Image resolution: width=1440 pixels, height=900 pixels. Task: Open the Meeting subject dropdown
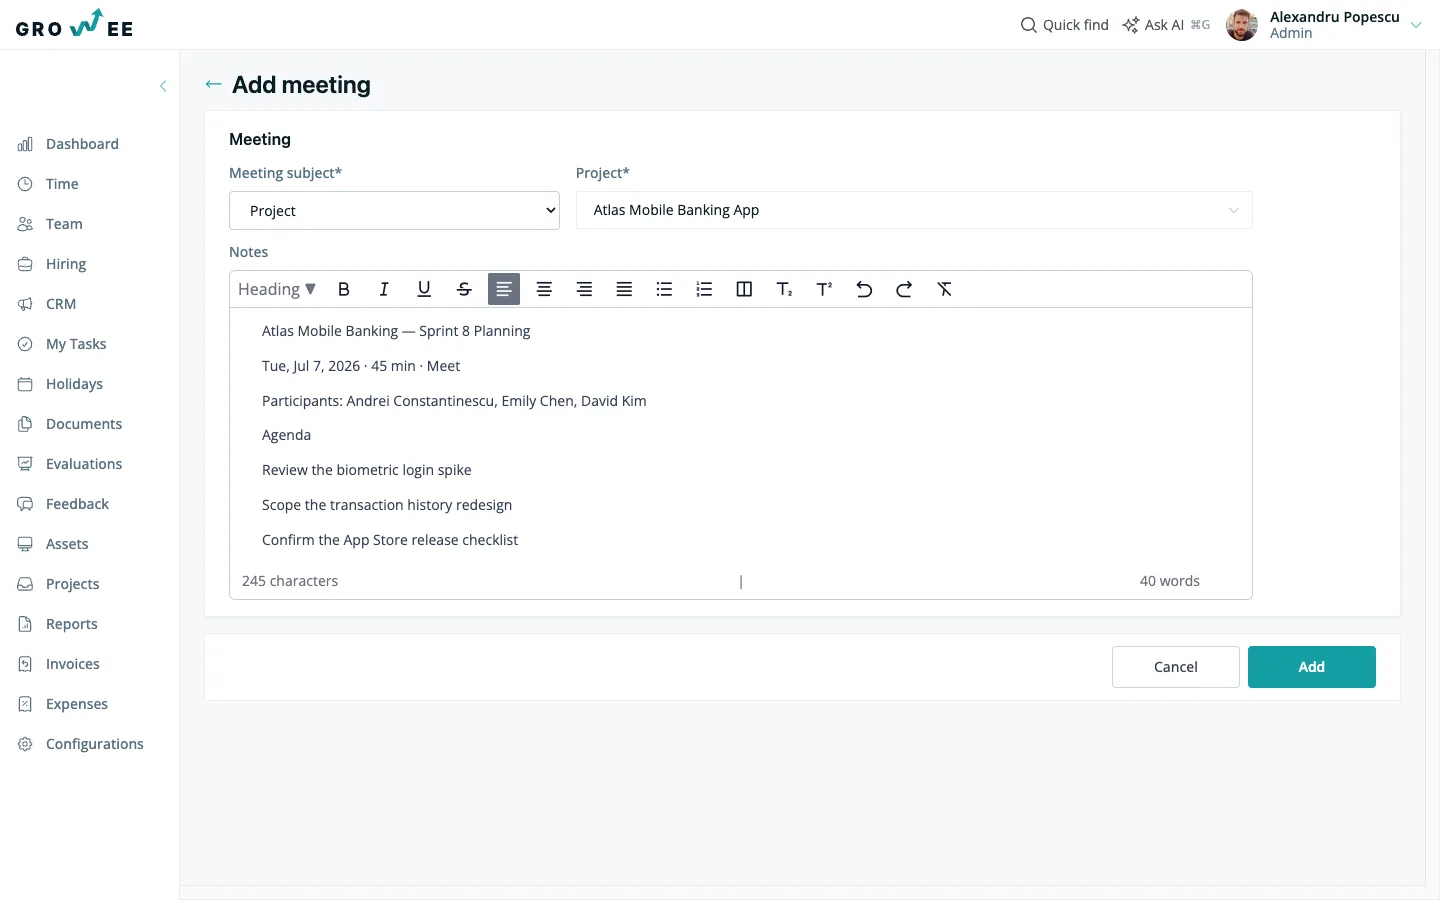pyautogui.click(x=394, y=210)
